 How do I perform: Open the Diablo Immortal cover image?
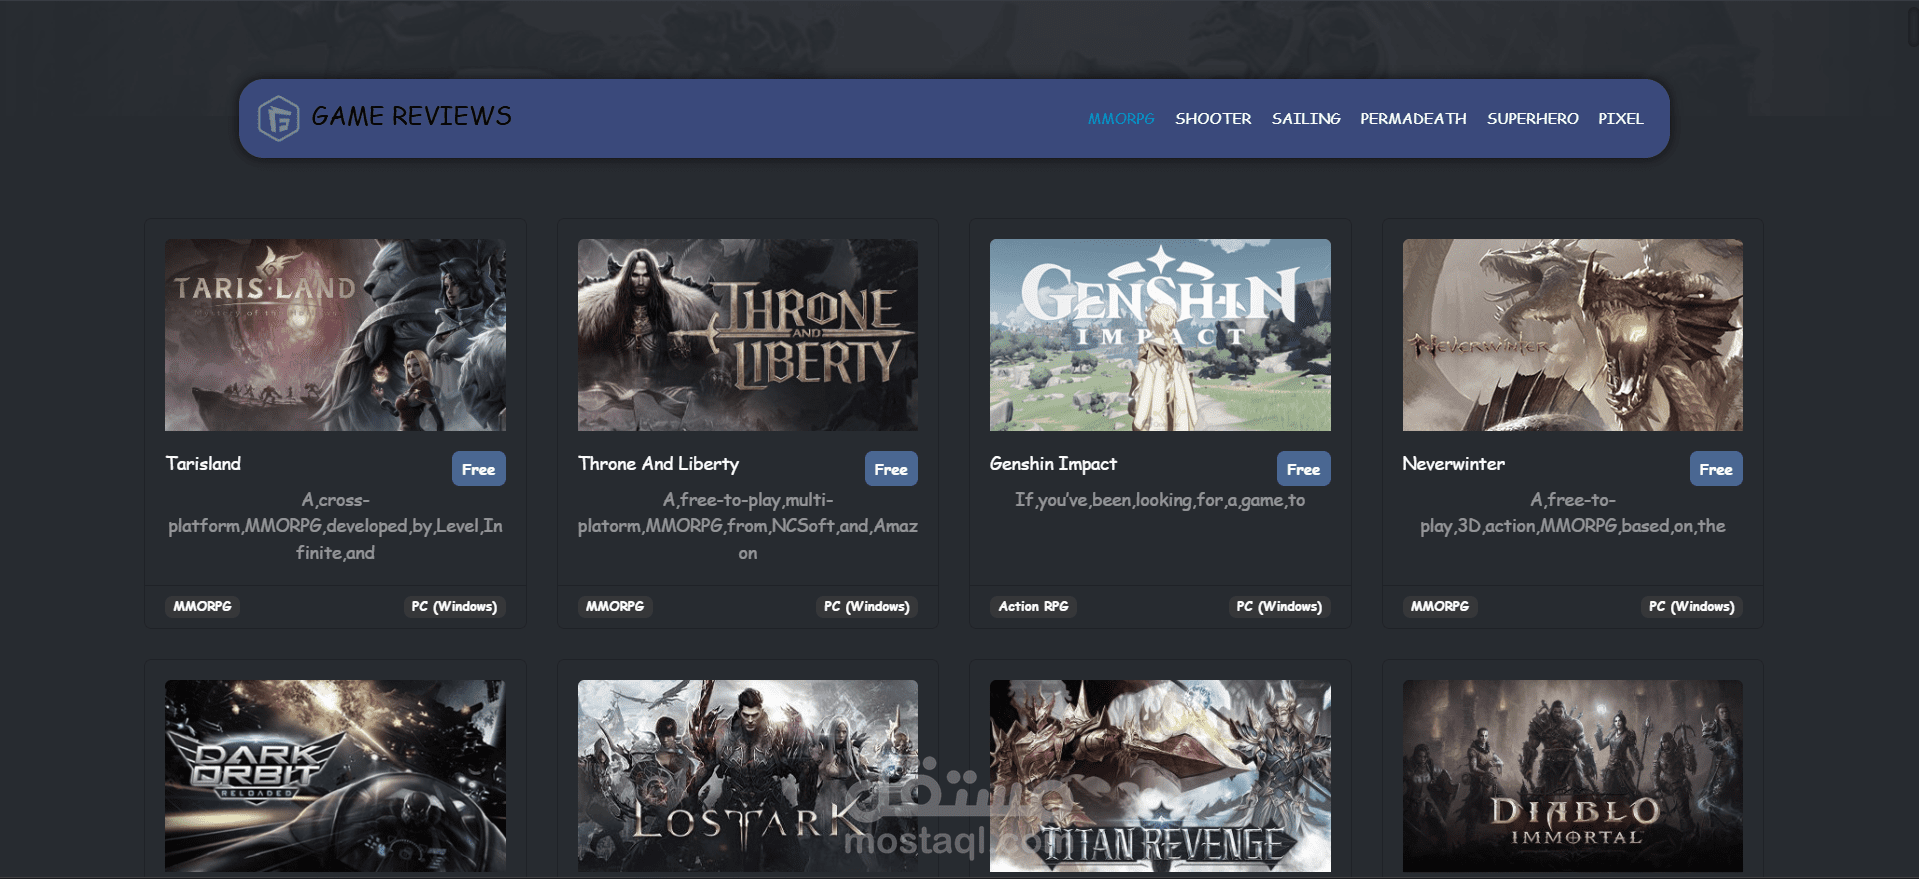(x=1573, y=776)
